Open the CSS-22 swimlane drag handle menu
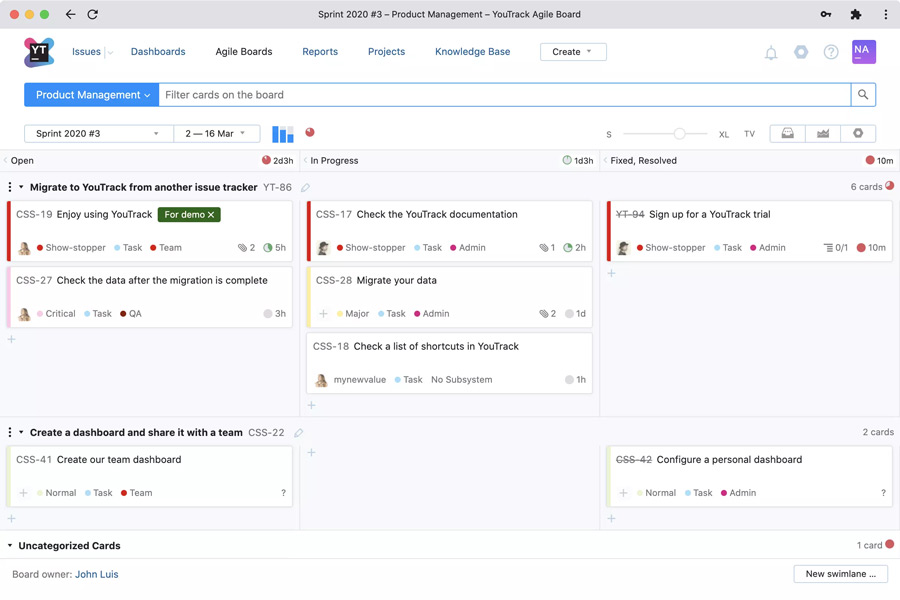The height and width of the screenshot is (600, 900). pyautogui.click(x=10, y=432)
